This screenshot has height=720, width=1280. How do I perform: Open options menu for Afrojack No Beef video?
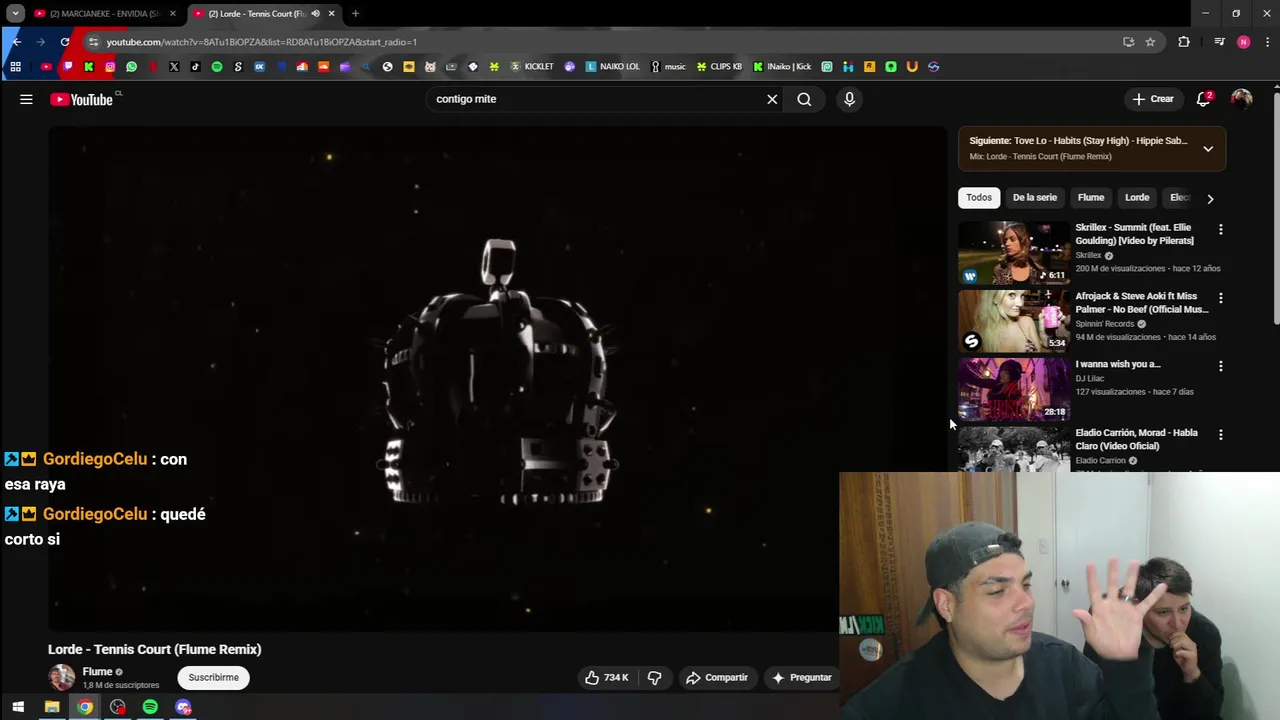click(1220, 298)
